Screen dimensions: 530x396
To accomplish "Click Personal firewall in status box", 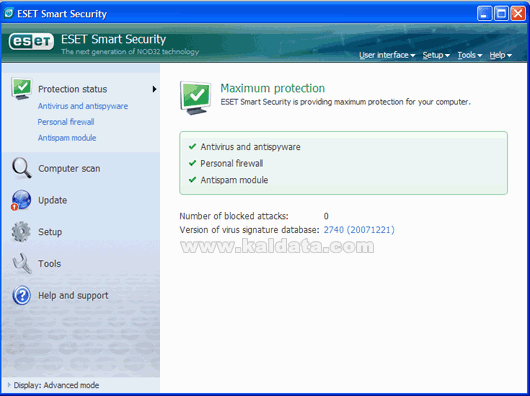I will [232, 163].
